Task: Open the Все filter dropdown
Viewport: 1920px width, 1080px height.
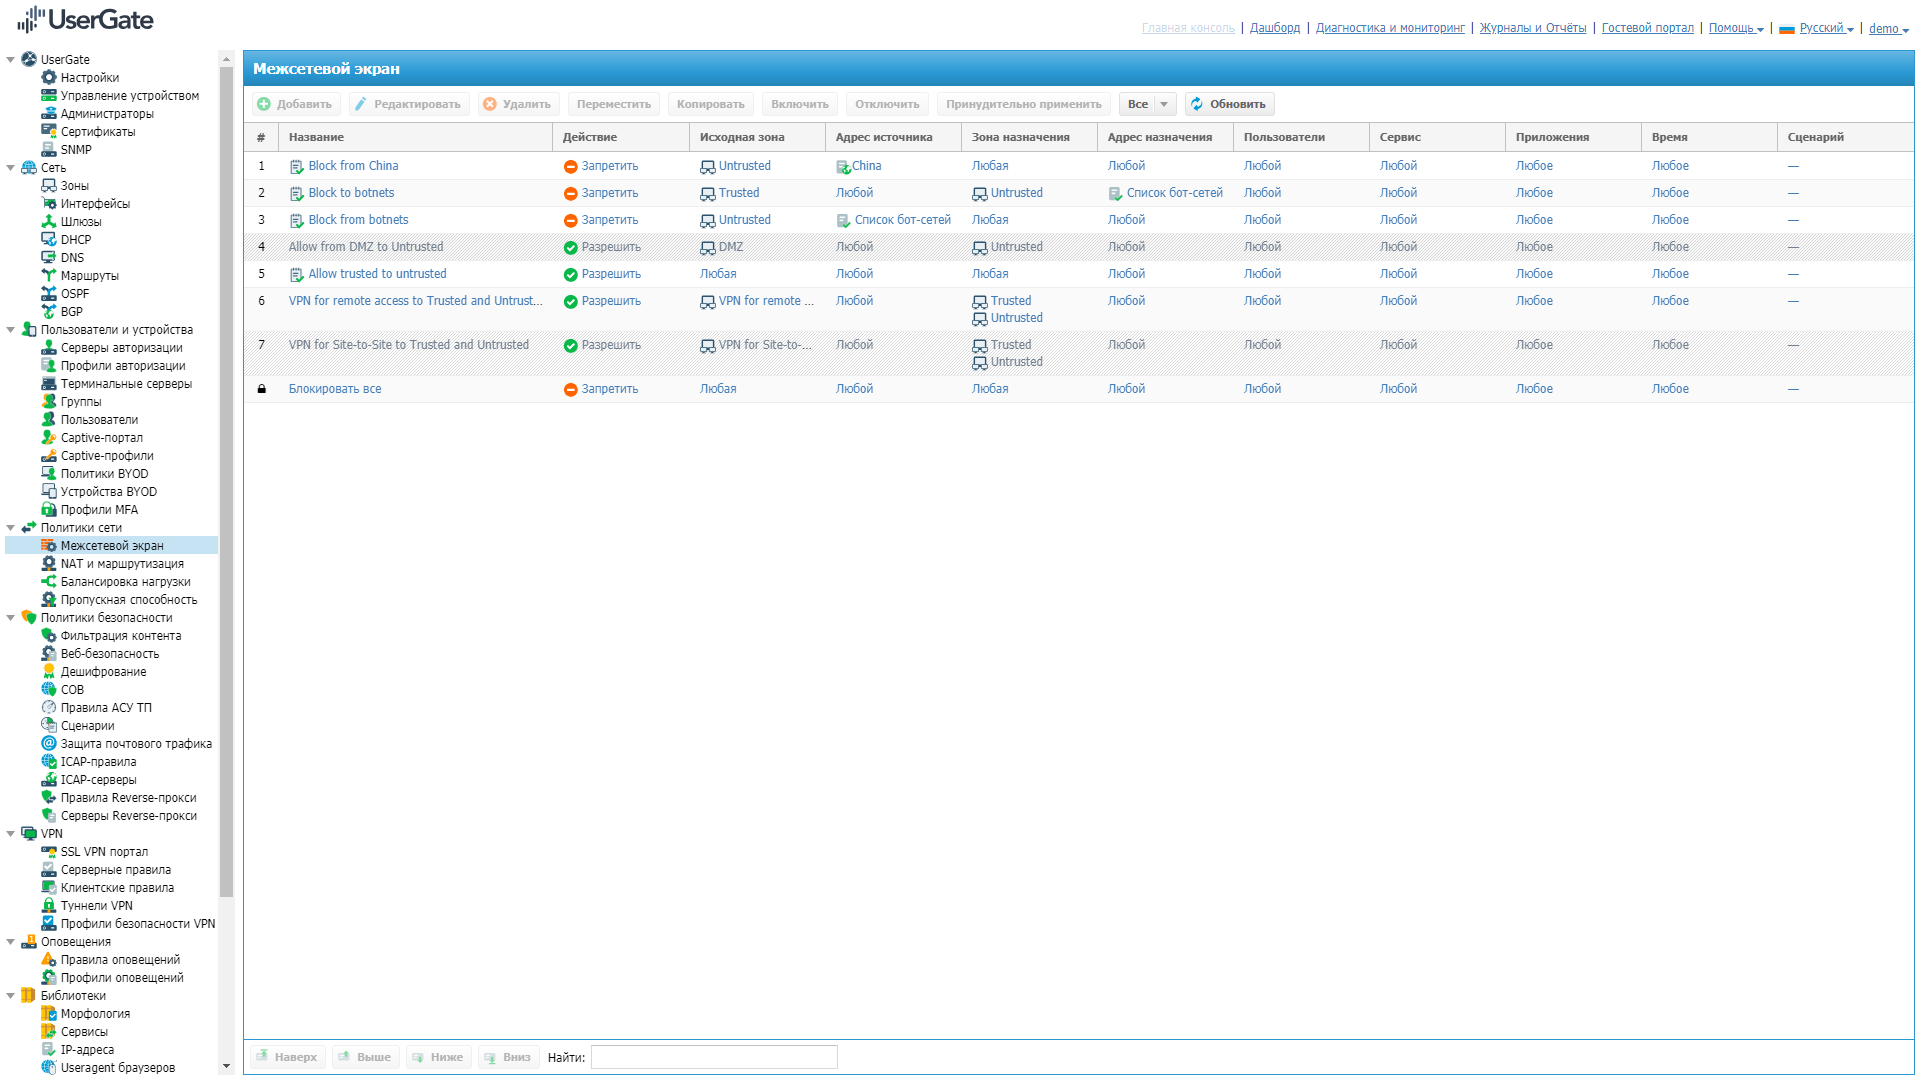Action: (x=1164, y=104)
